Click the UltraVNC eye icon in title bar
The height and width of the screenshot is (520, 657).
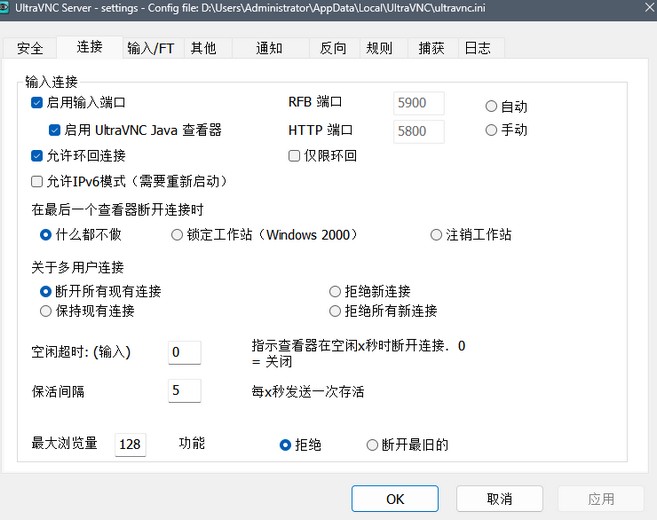(x=4, y=8)
